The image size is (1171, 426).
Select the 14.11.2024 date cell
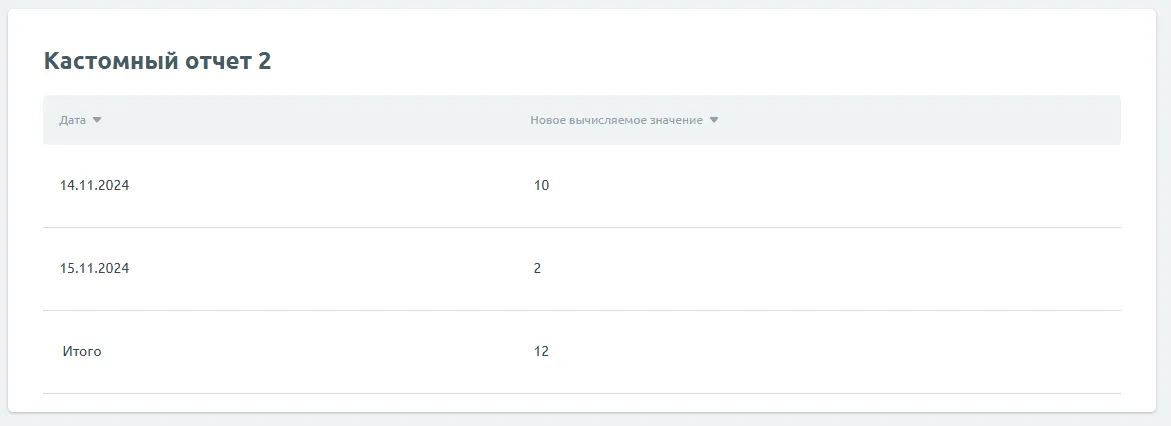[94, 185]
